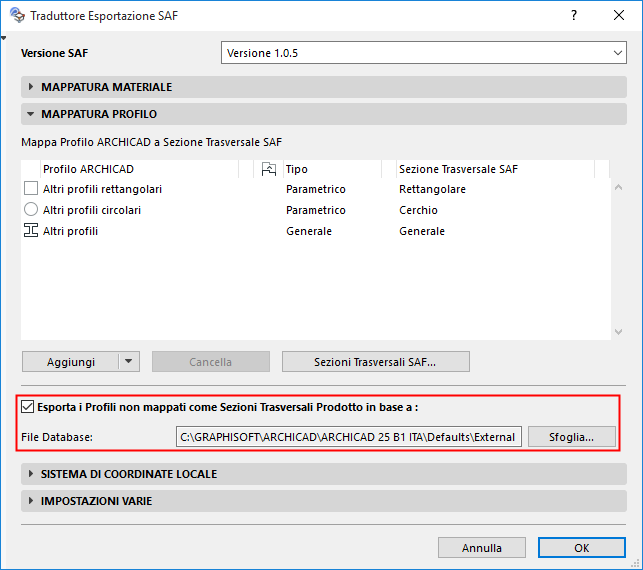
Task: Click the Tipo column header
Action: pos(332,169)
